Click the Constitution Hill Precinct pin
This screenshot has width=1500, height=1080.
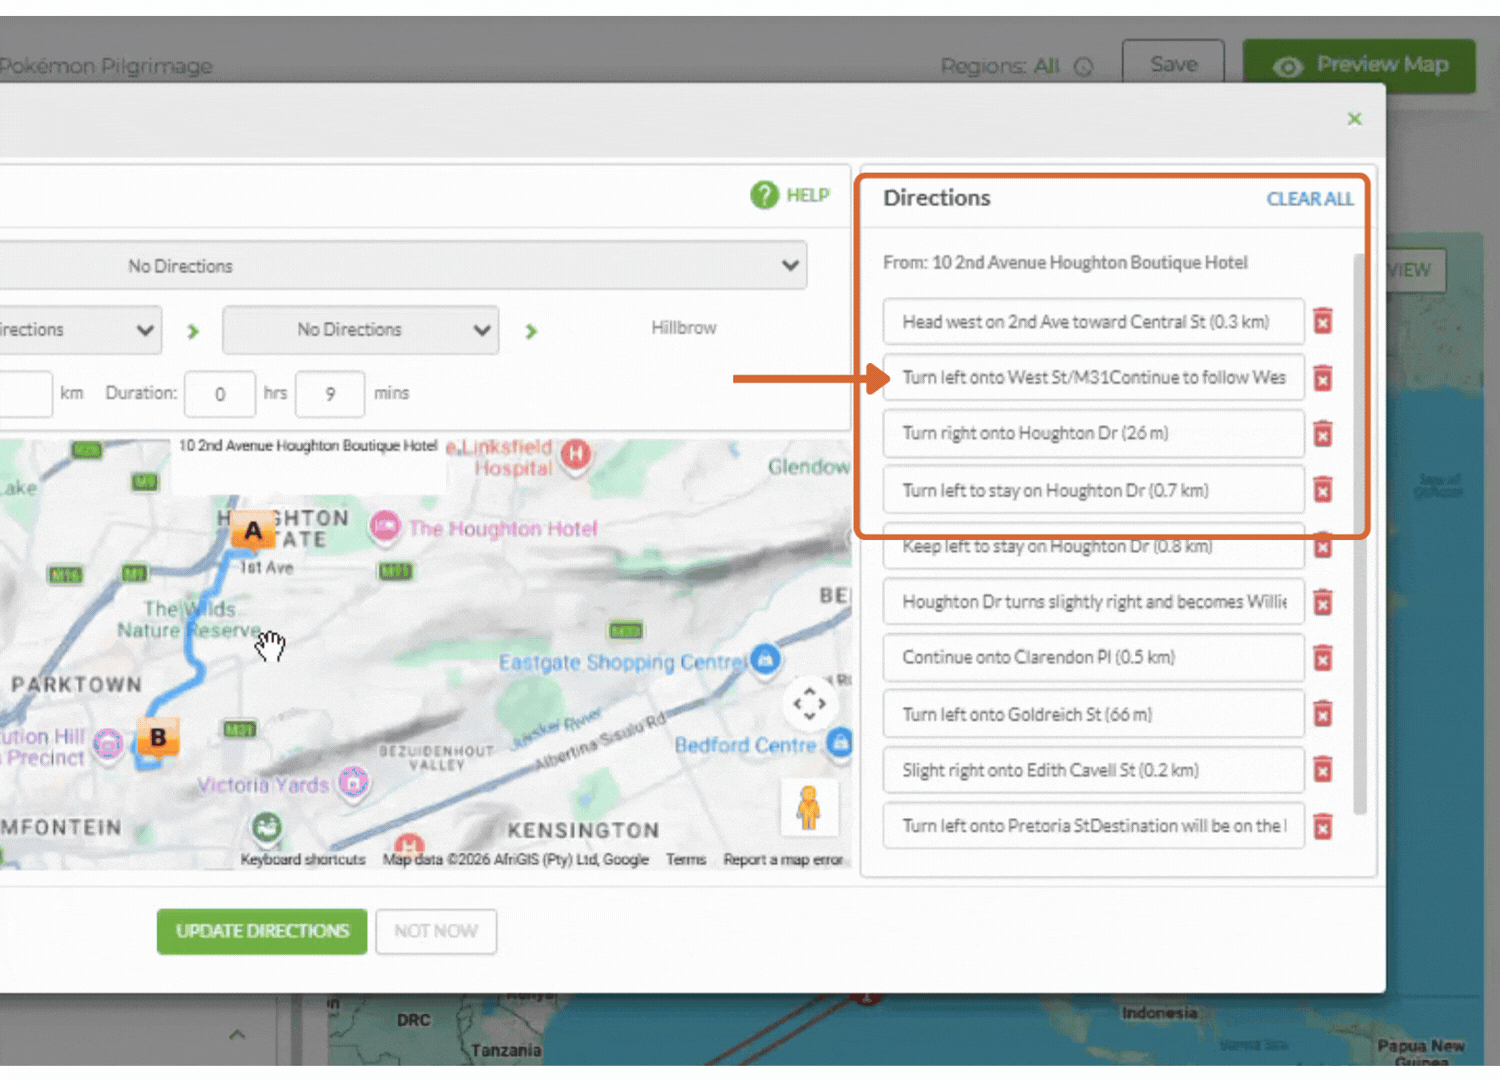click(108, 743)
